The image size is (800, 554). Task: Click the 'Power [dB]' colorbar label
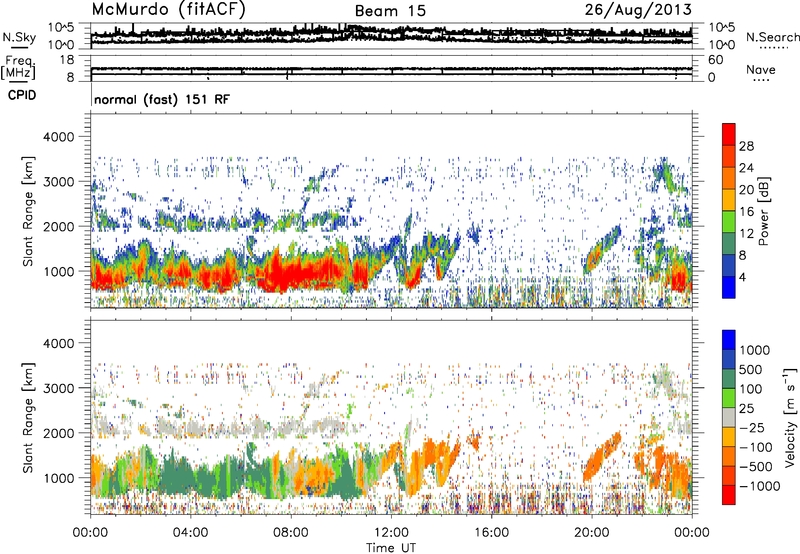pyautogui.click(x=764, y=211)
